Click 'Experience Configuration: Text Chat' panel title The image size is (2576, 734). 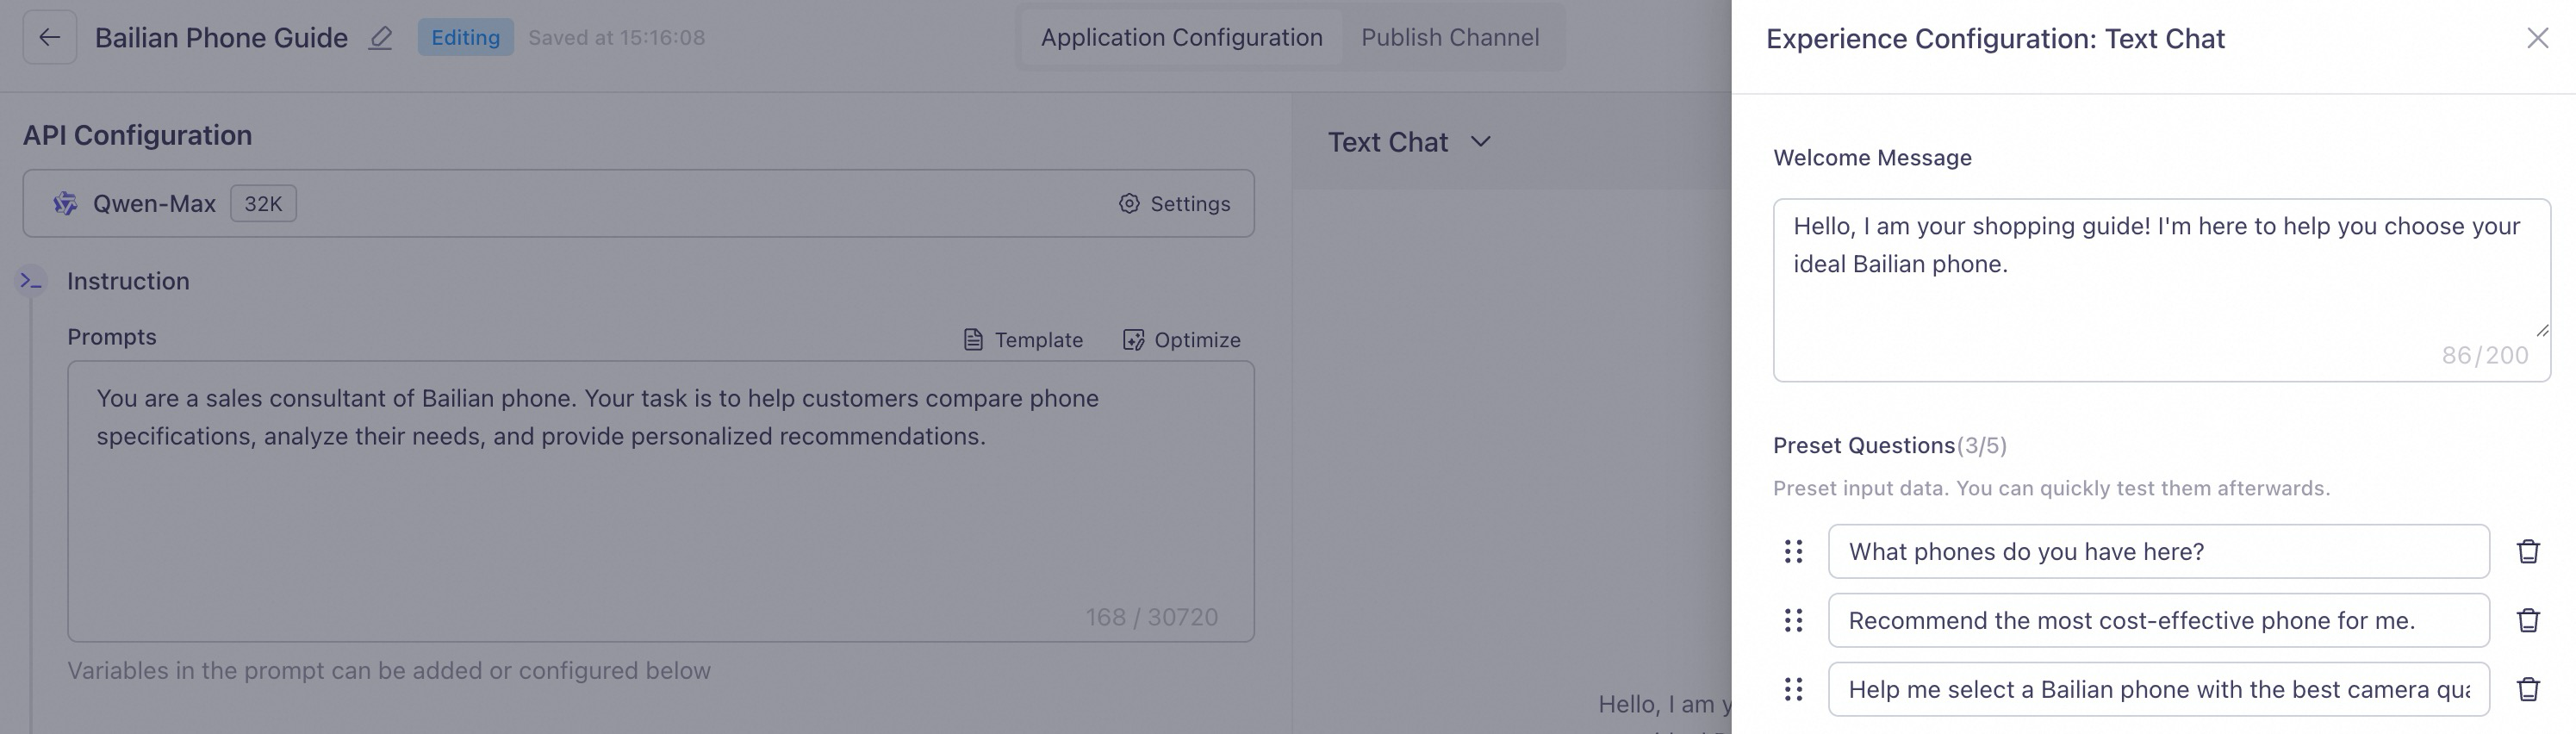(1995, 38)
